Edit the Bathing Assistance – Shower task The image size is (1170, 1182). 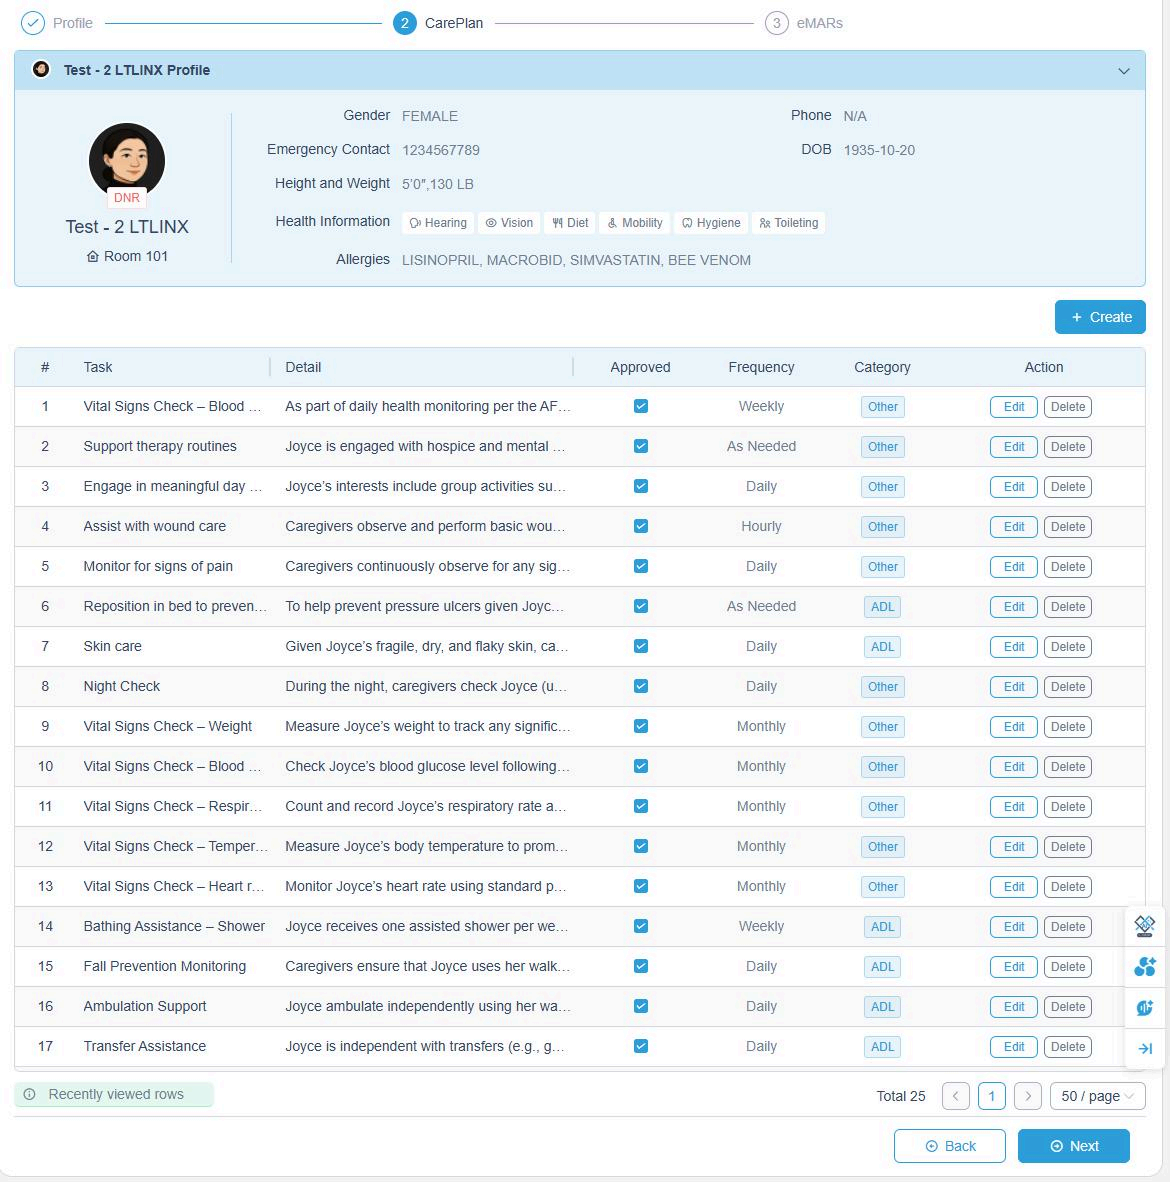point(1013,927)
